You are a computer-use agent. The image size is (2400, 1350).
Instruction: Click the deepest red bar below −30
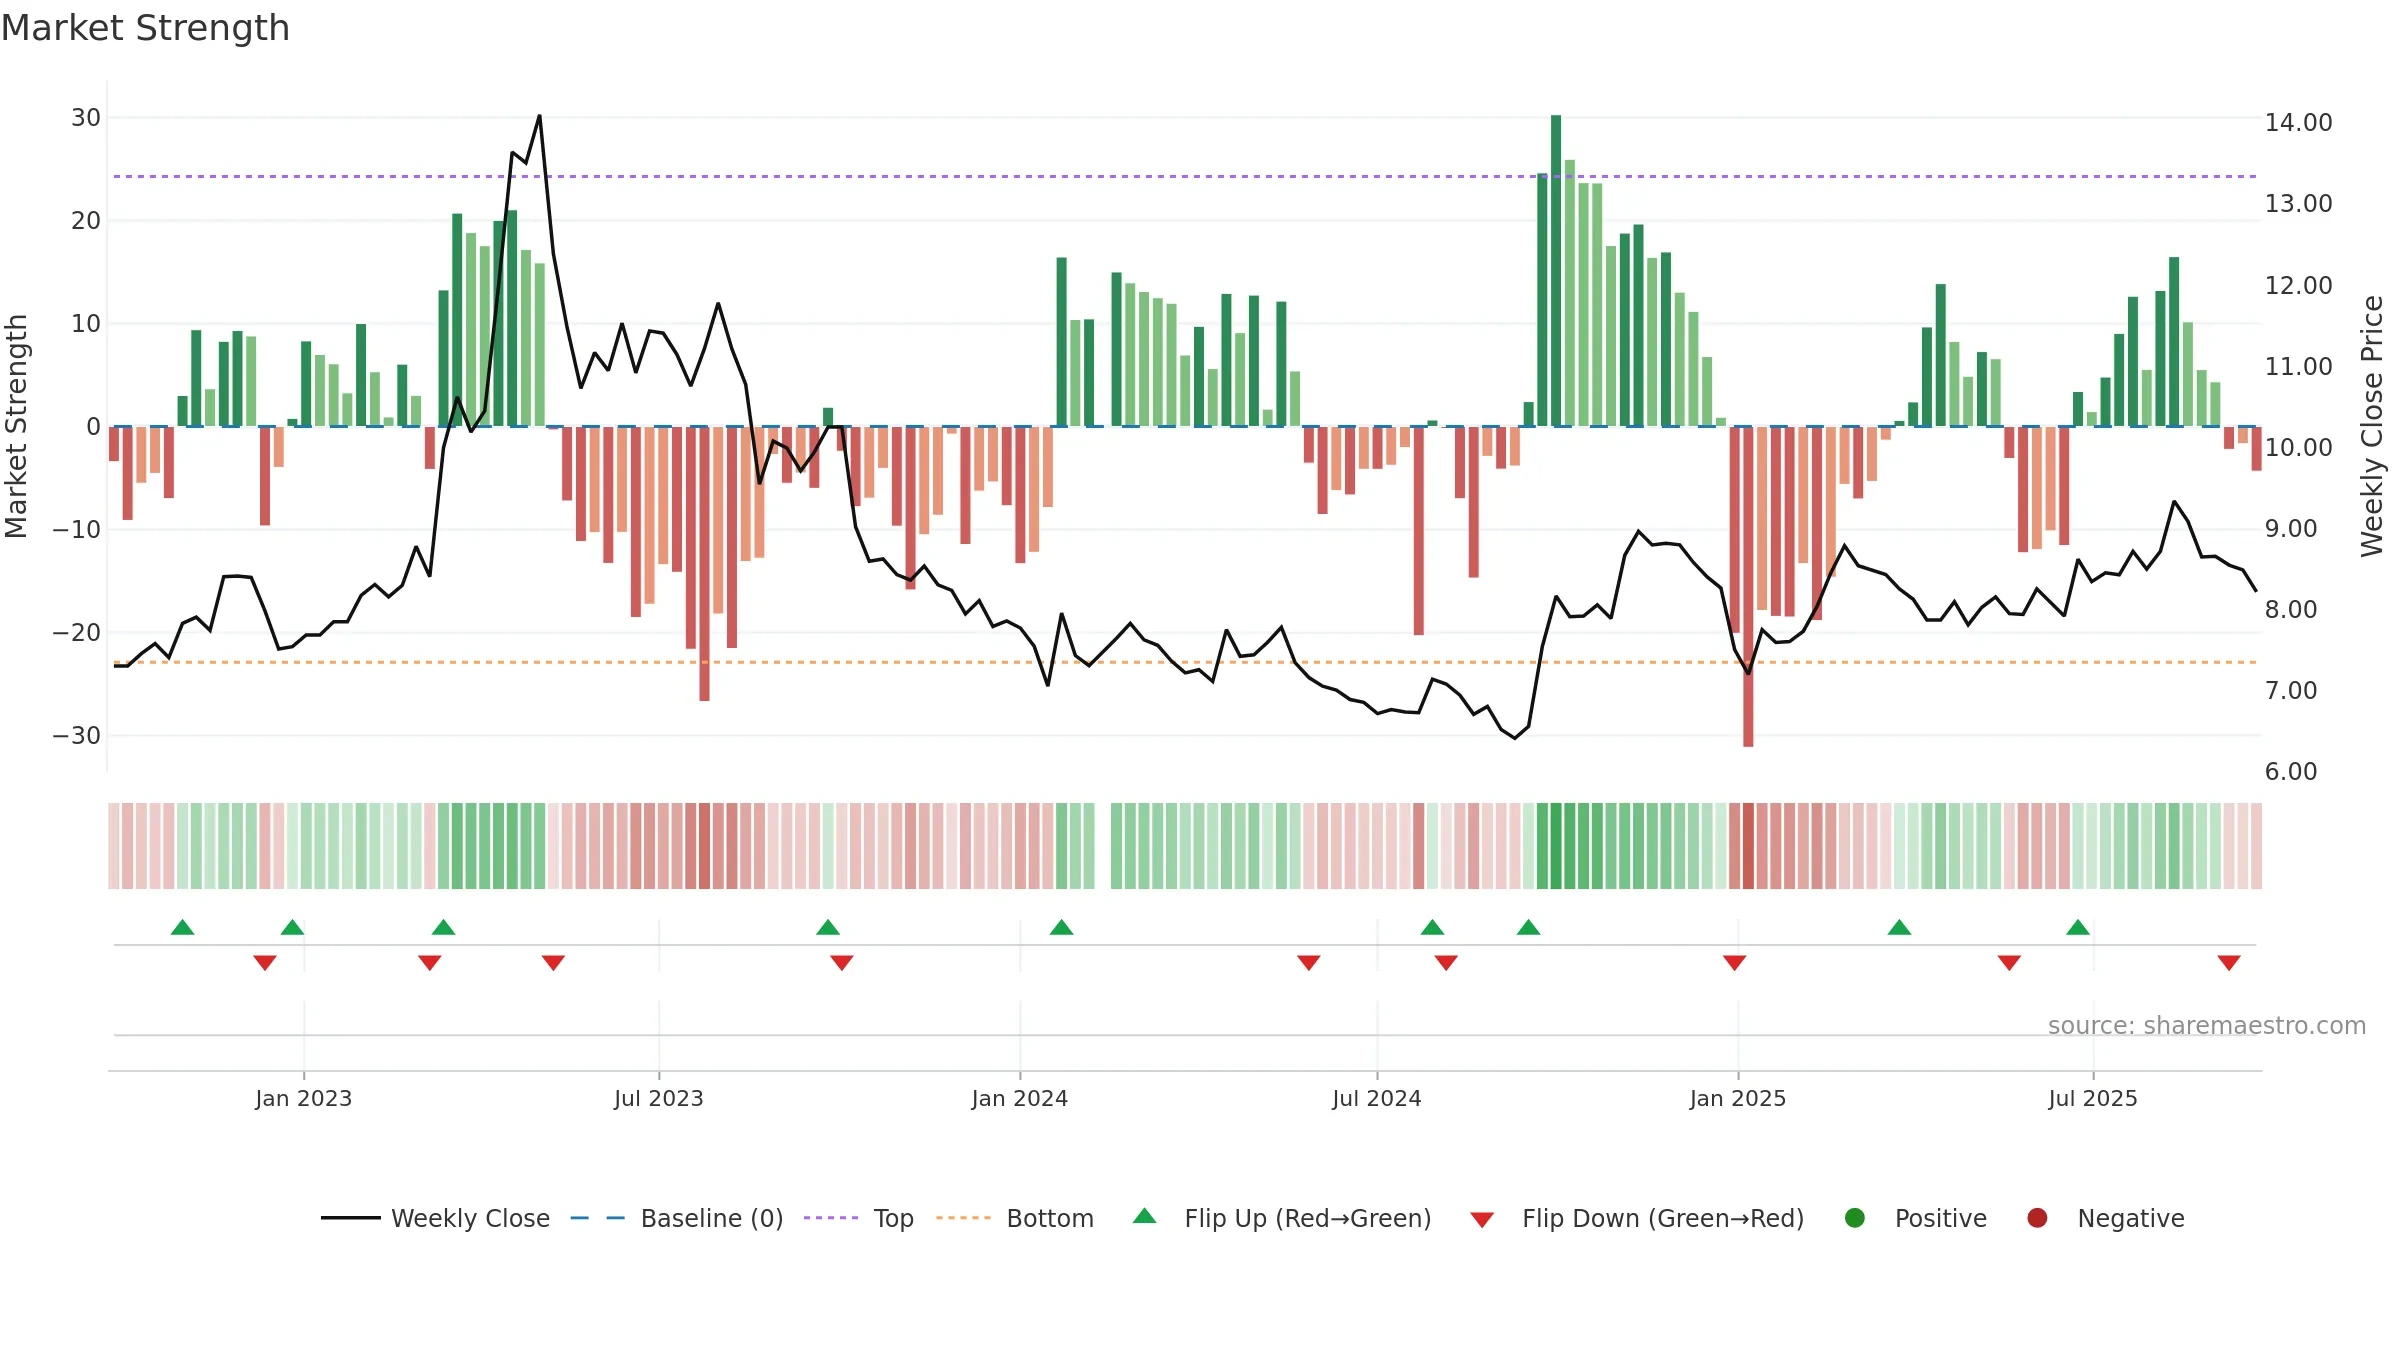point(1748,586)
